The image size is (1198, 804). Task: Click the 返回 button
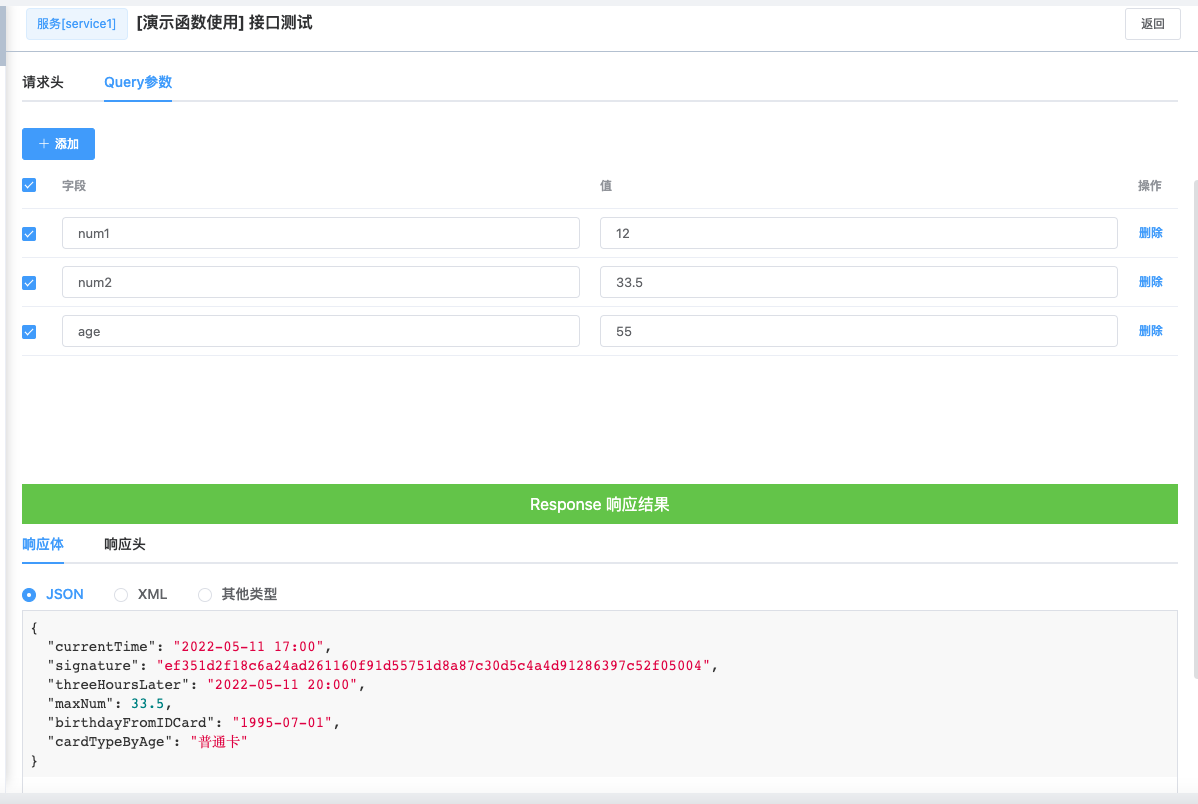click(1152, 24)
